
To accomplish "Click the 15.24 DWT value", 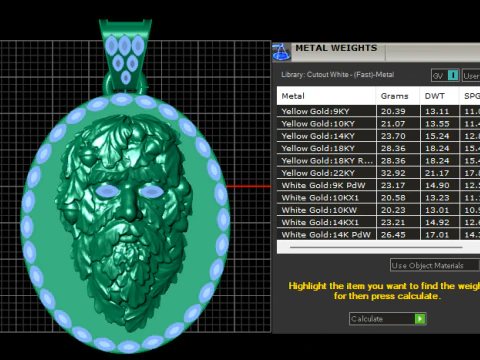I will tap(437, 136).
